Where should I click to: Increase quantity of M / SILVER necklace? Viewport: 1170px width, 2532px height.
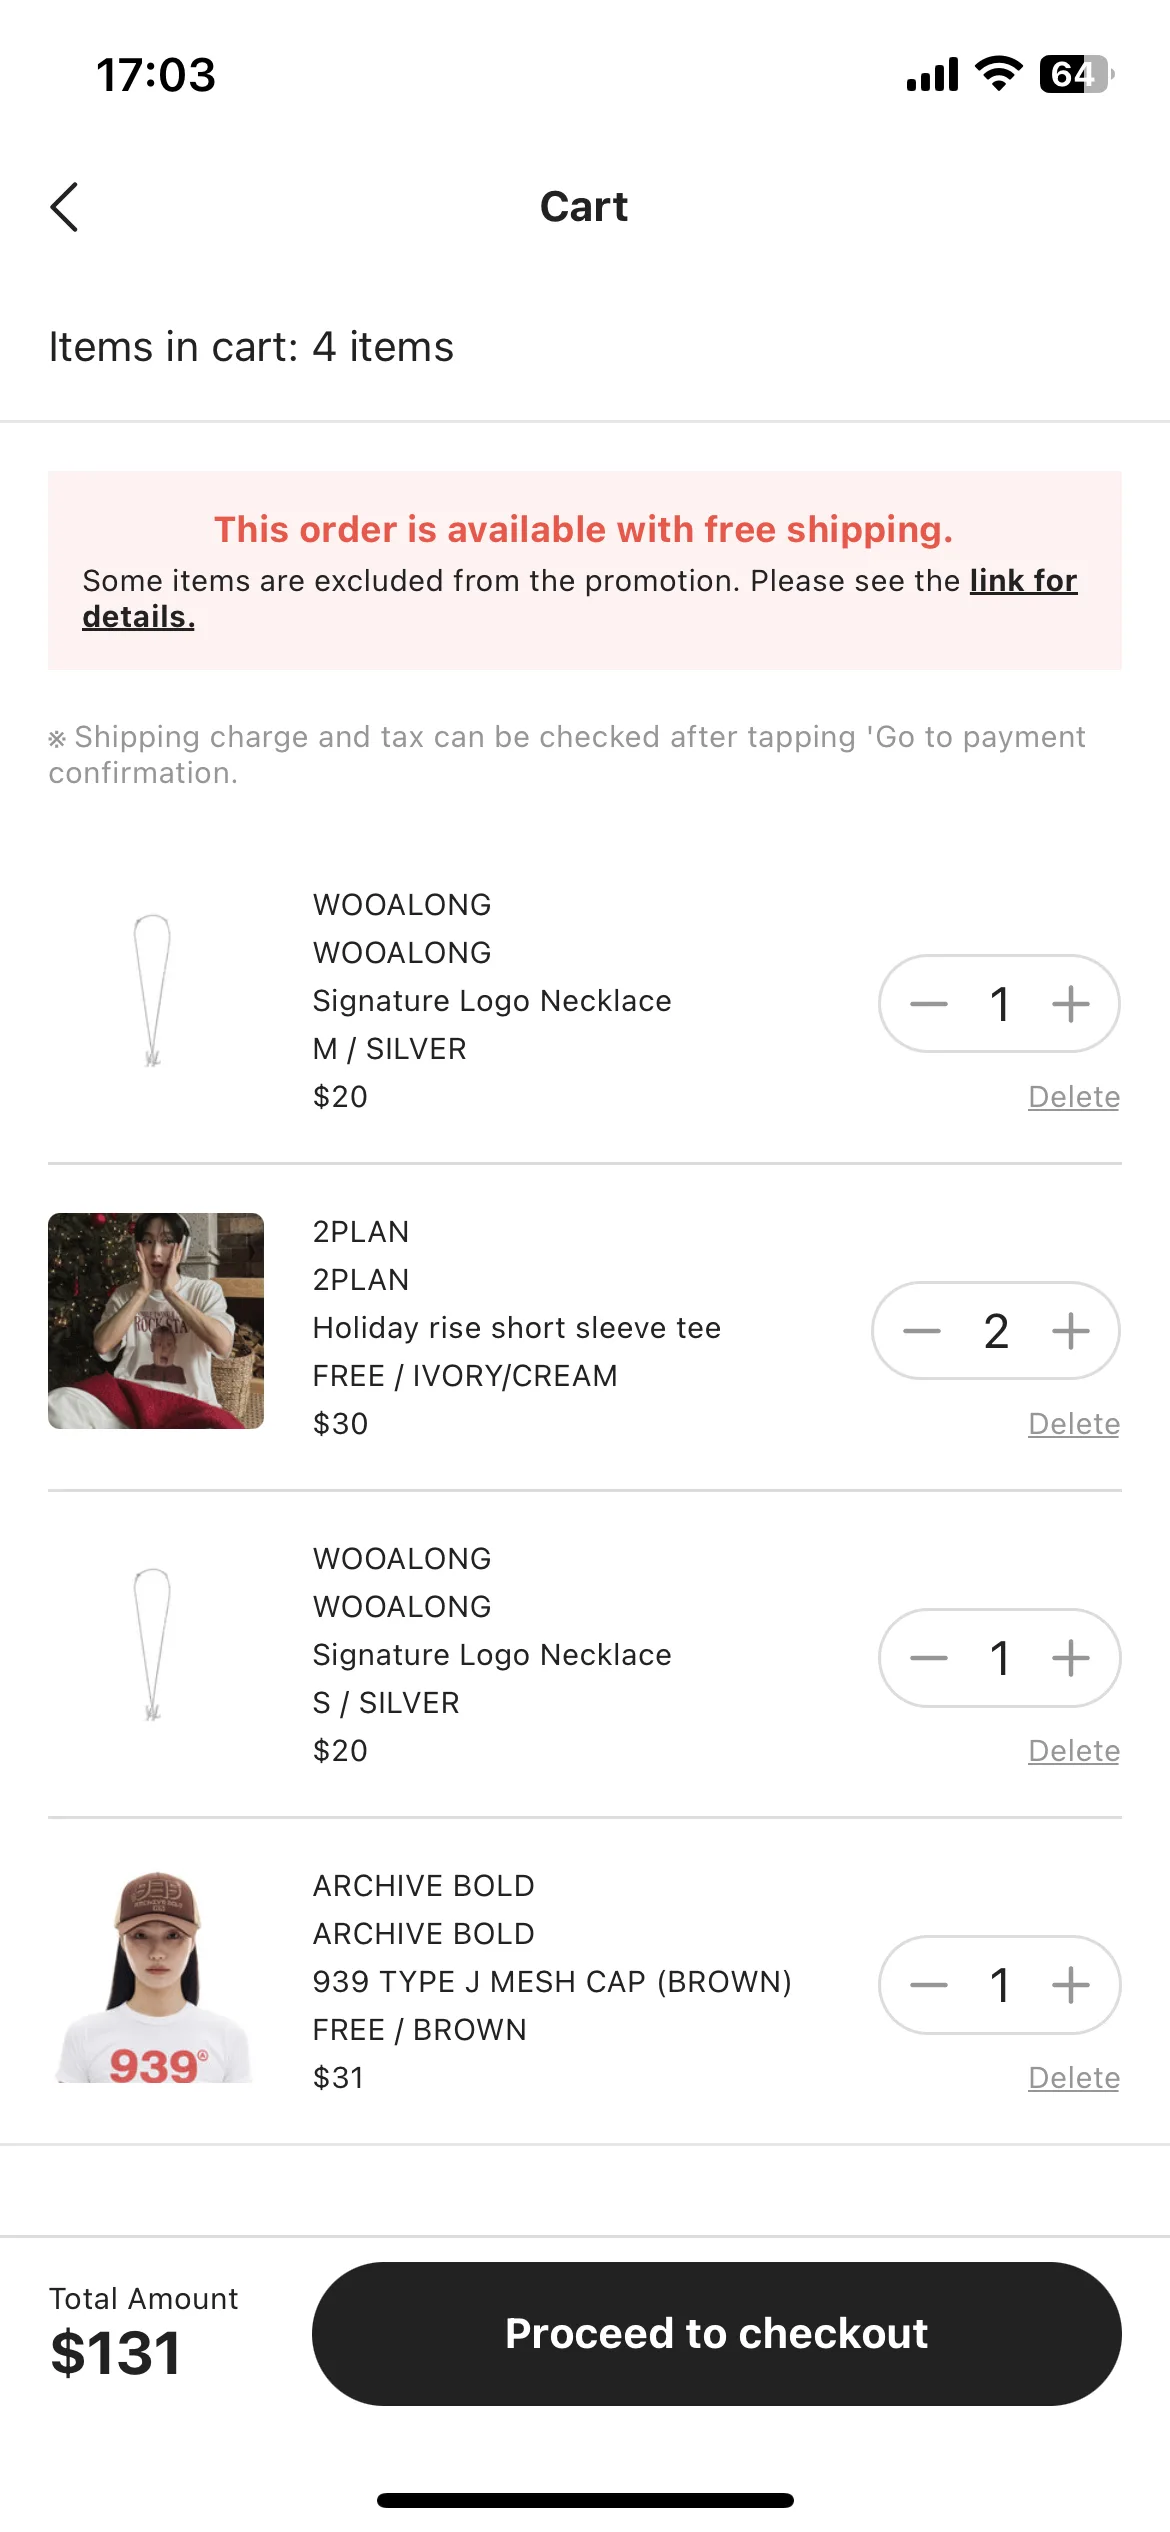pyautogui.click(x=1070, y=1004)
